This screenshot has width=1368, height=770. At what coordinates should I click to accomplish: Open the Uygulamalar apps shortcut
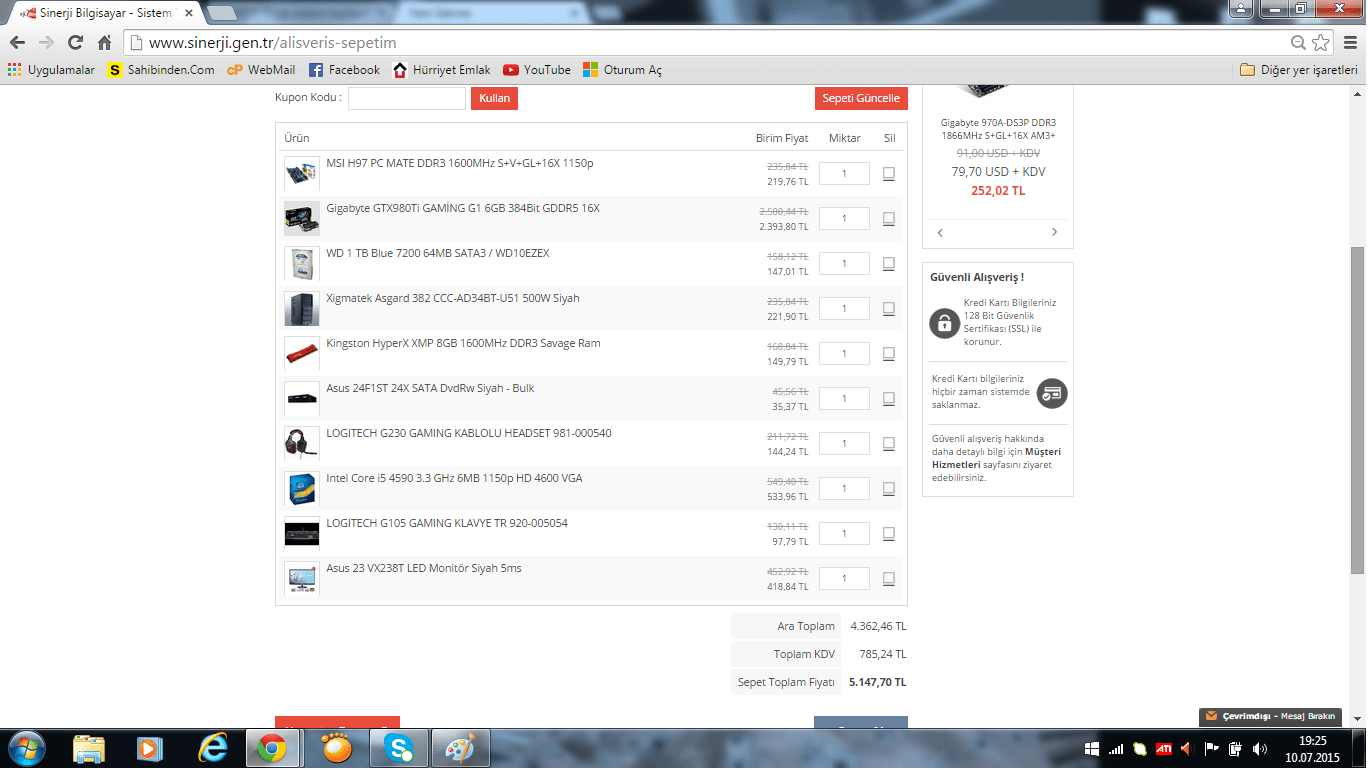click(x=51, y=70)
